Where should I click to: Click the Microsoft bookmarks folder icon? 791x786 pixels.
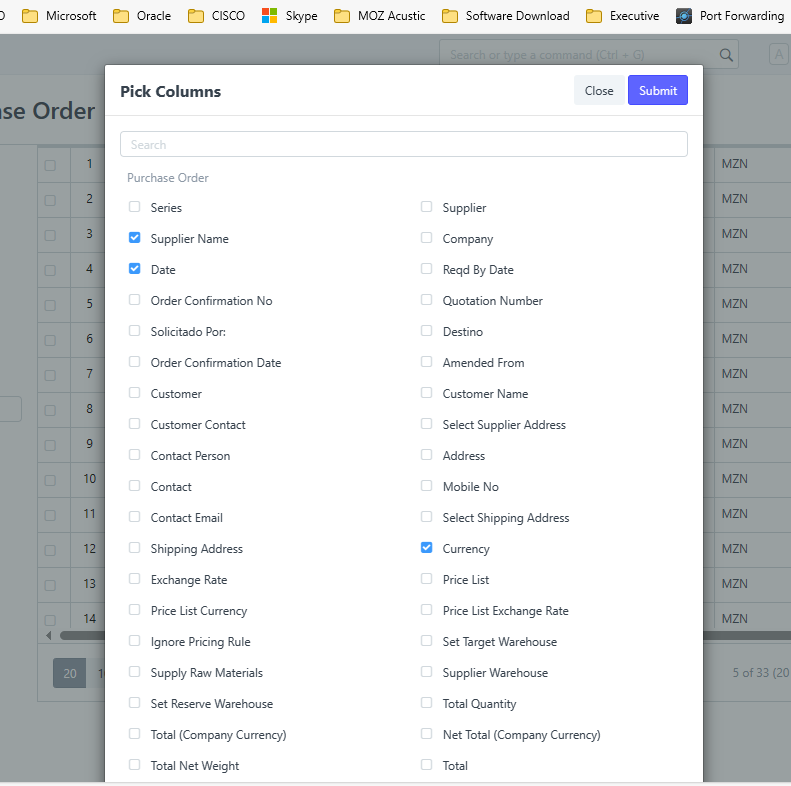pos(30,16)
